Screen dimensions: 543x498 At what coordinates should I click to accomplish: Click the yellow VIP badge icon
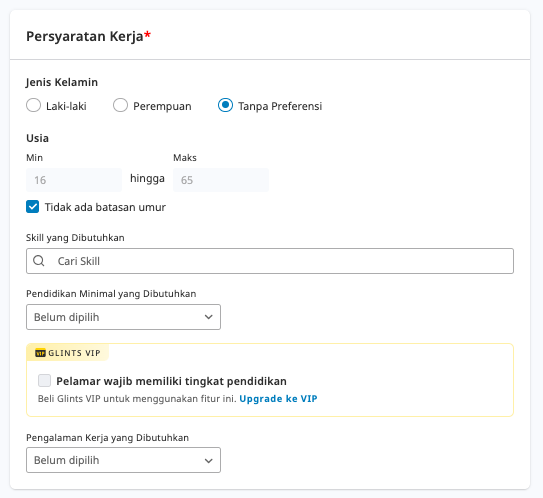[x=41, y=353]
